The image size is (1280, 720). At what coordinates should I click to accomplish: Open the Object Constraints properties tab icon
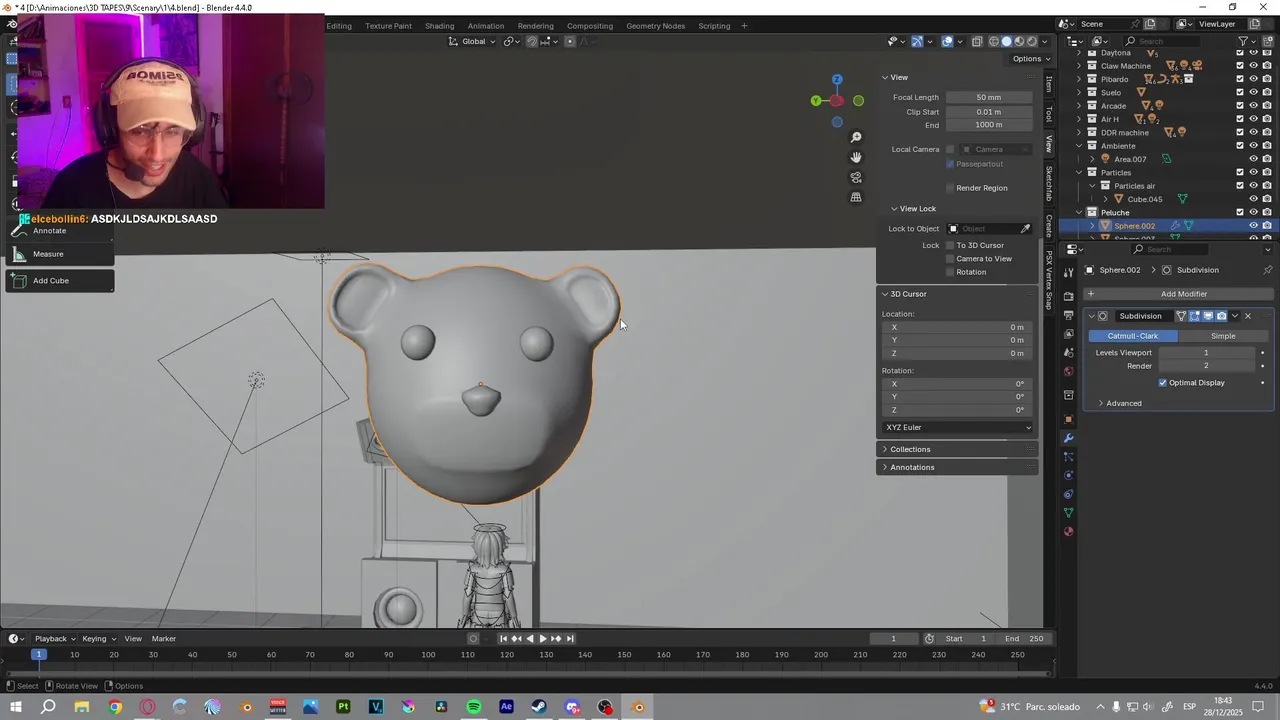pyautogui.click(x=1068, y=494)
